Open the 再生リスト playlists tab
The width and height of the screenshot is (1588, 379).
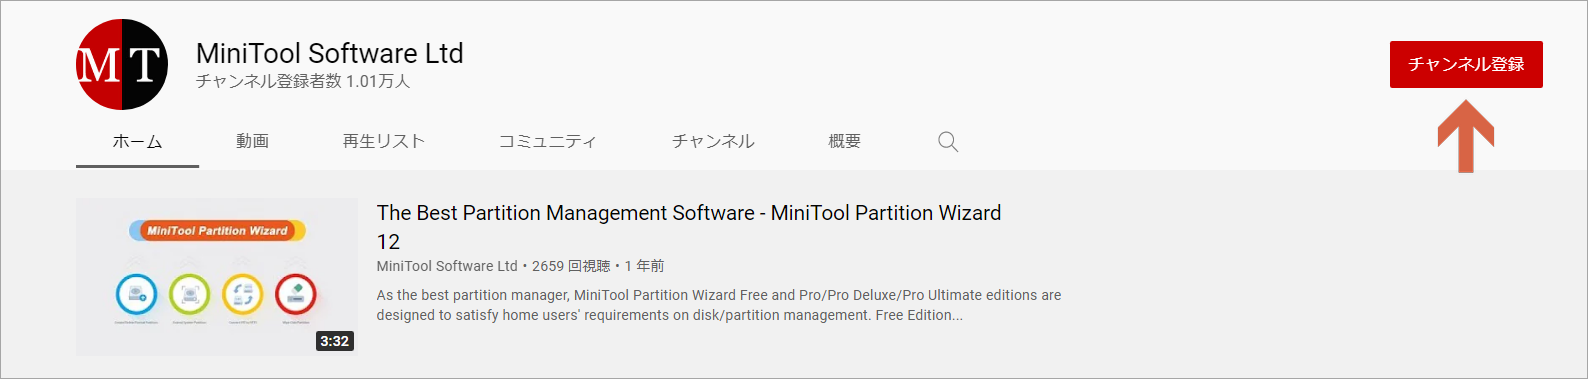coord(384,141)
